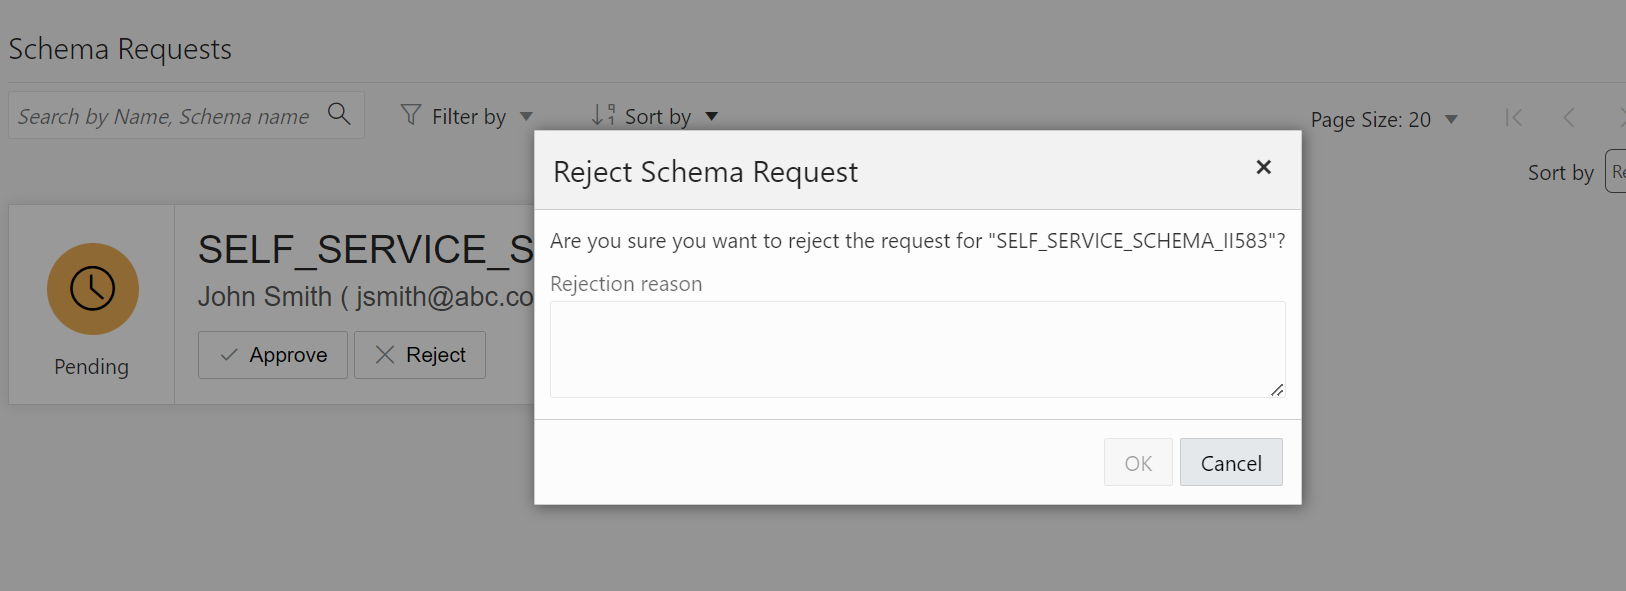Expand the Filter by dropdown arrow
Screen dimensions: 1626x591
(527, 117)
